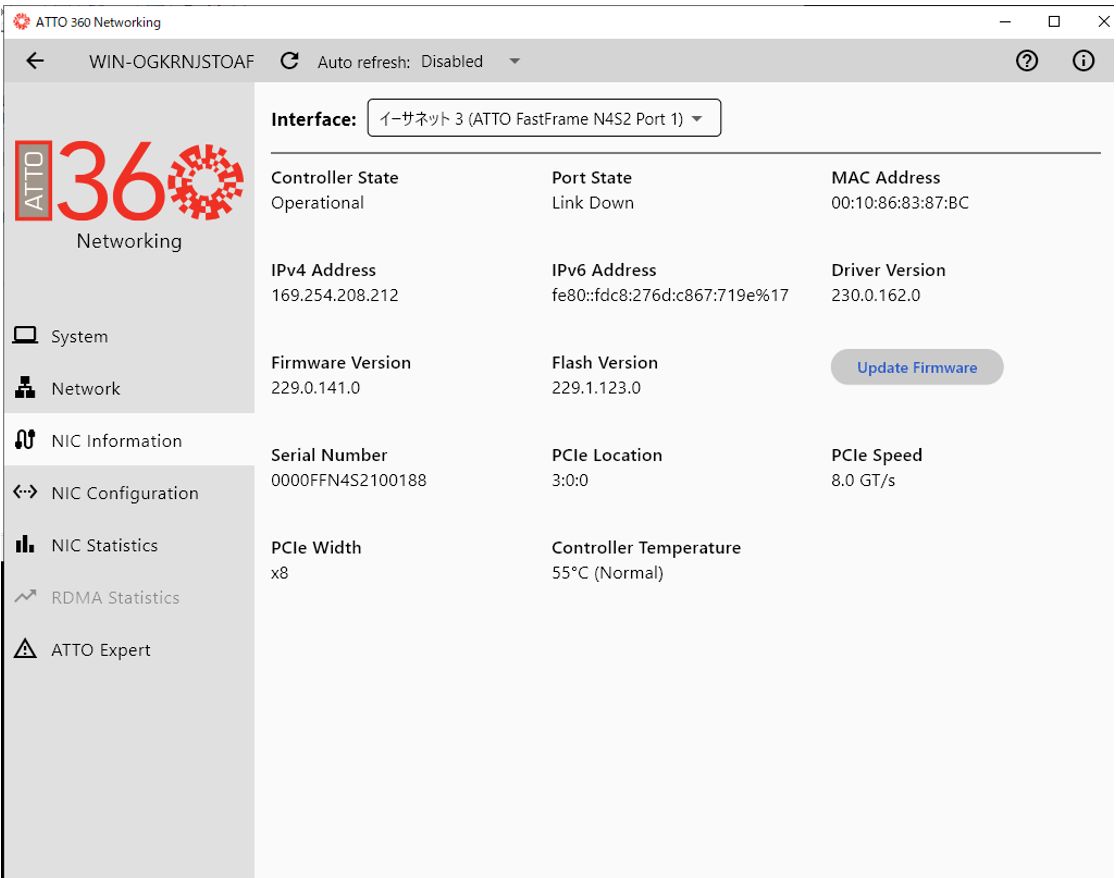1116x878 pixels.
Task: Select the IPv6 address fe80::fdc8:276d:c867:719e%17
Action: click(x=670, y=295)
